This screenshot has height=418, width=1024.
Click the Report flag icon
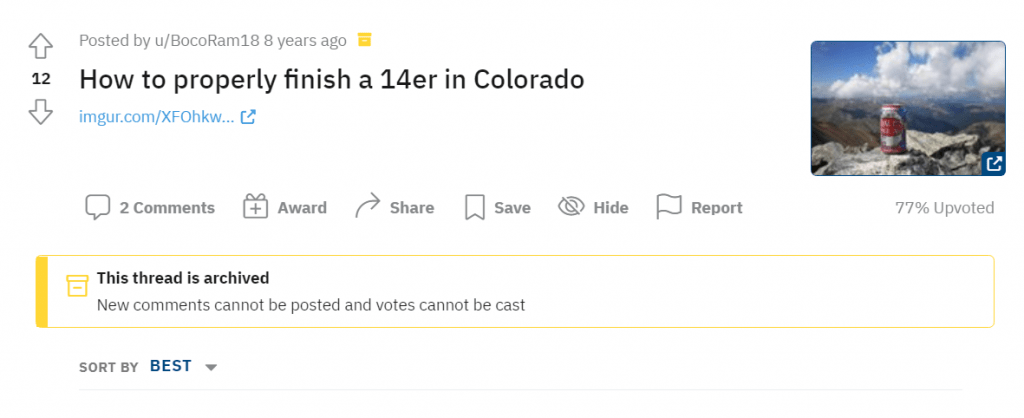click(x=668, y=207)
